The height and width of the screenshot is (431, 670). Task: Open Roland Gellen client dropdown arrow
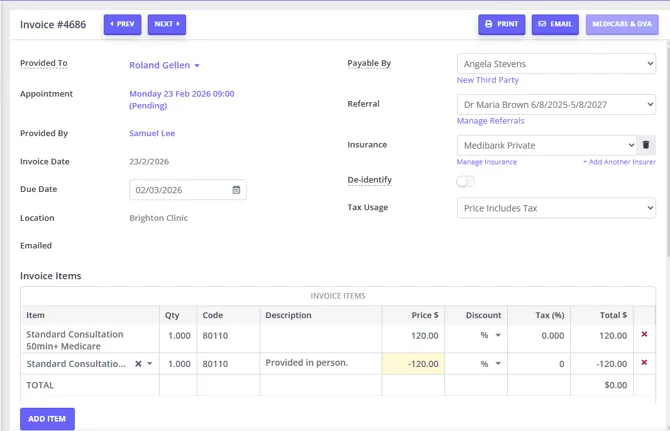tap(197, 65)
